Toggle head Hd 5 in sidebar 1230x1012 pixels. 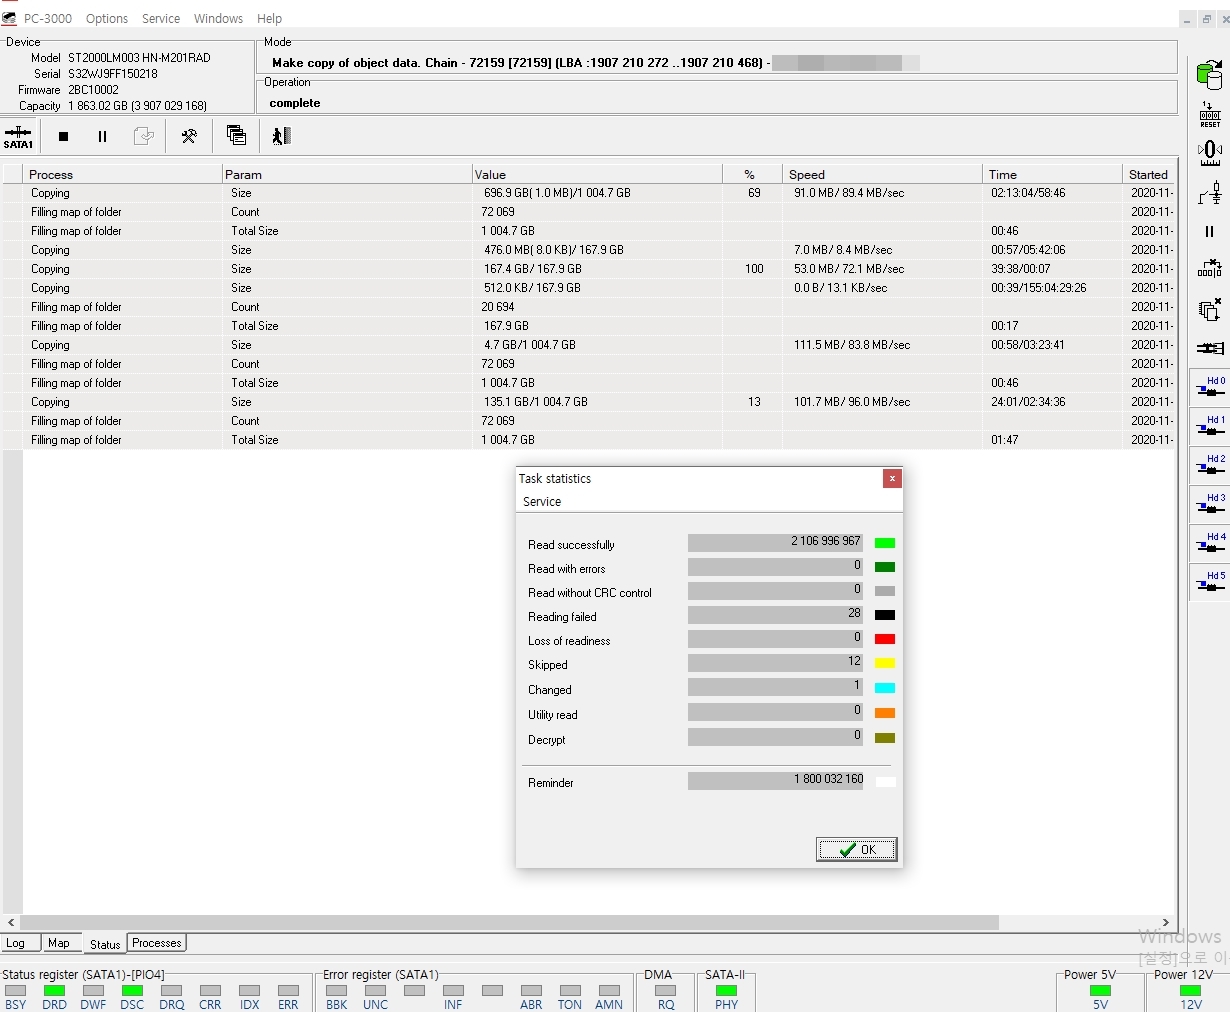(1210, 582)
